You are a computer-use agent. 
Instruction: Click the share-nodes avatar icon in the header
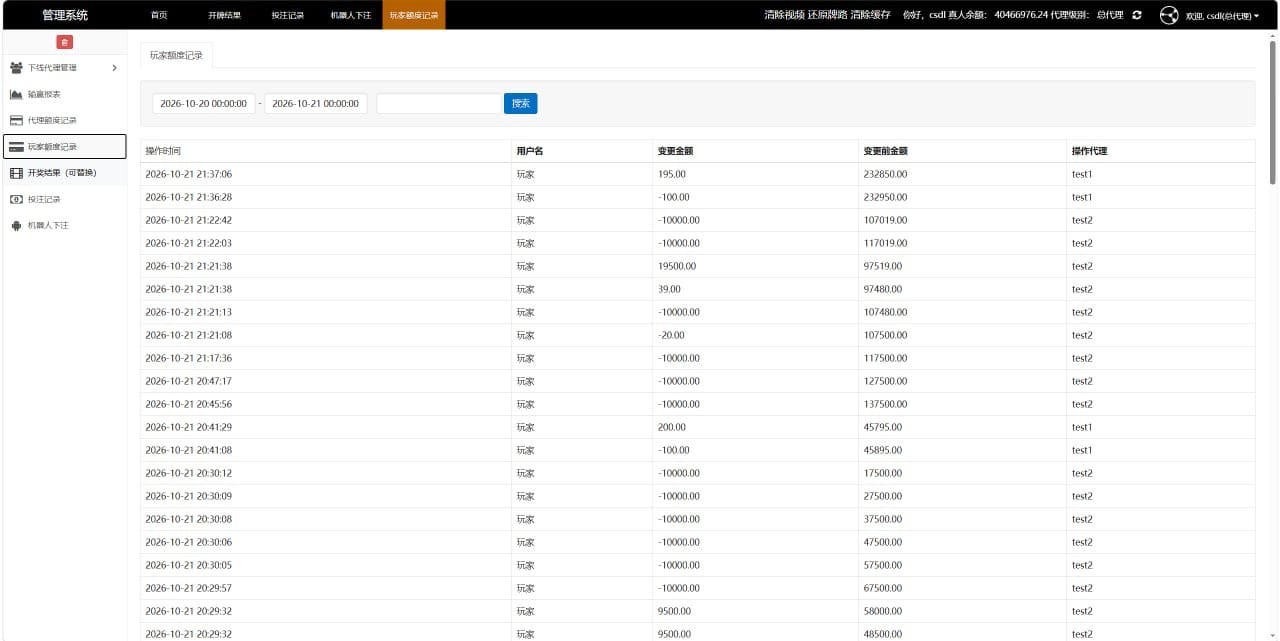1169,15
